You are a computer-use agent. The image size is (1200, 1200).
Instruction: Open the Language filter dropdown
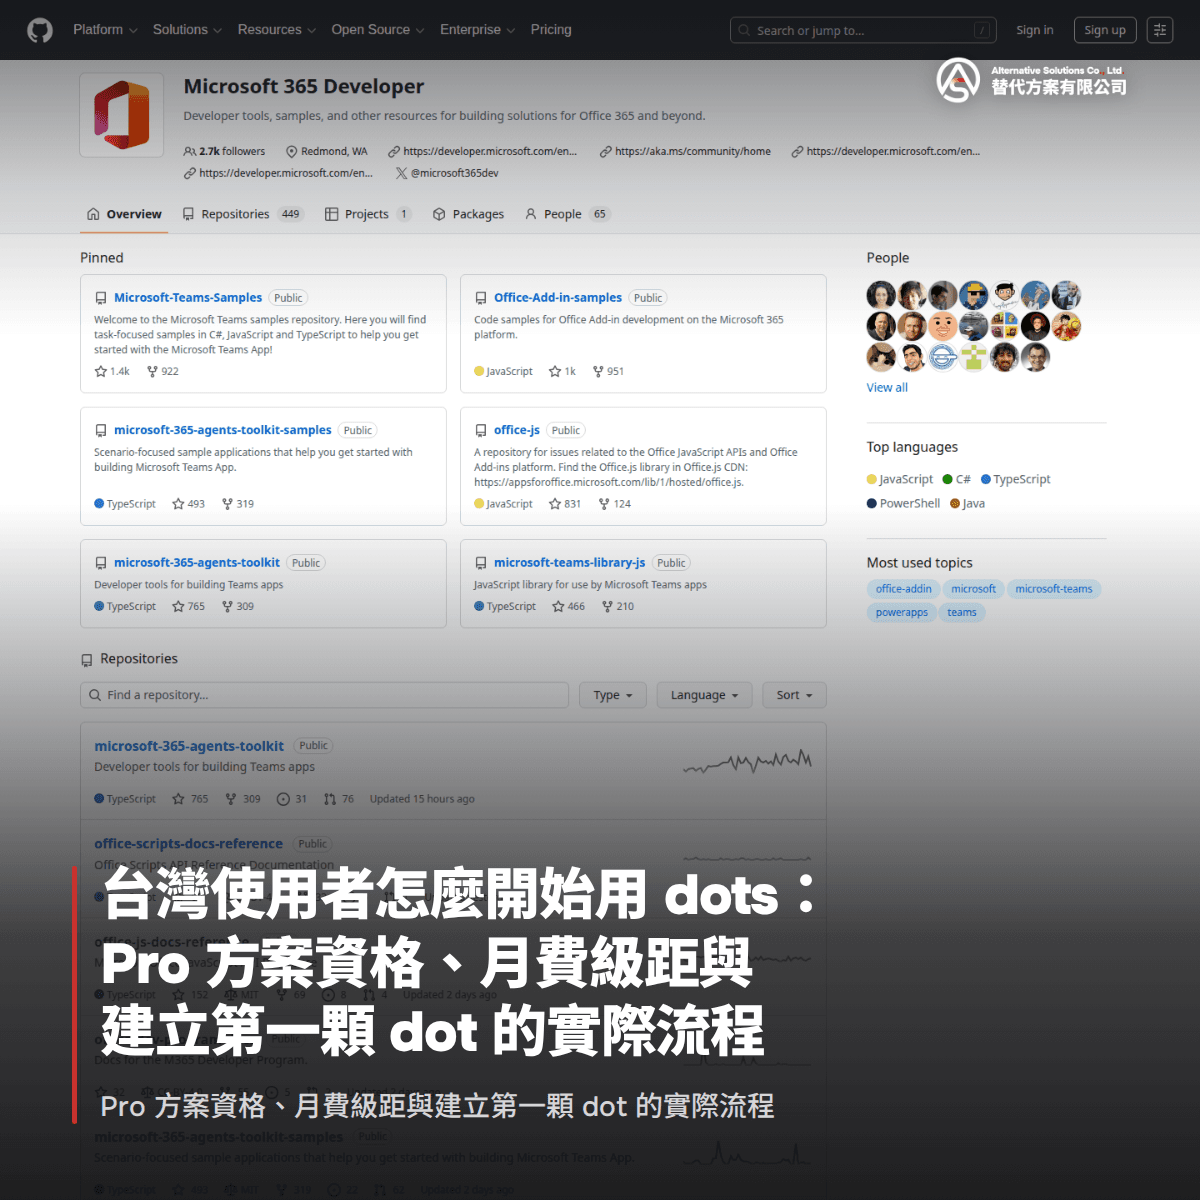pyautogui.click(x=704, y=695)
